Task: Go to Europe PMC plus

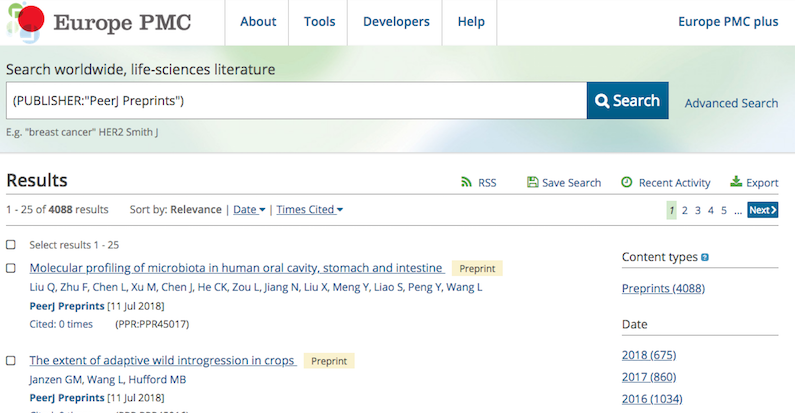Action: (x=728, y=22)
